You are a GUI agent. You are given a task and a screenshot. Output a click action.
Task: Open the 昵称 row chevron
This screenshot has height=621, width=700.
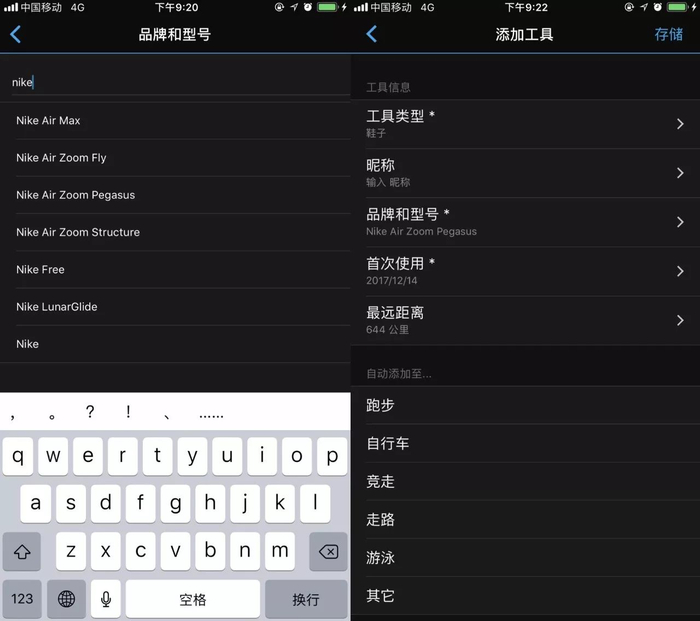coord(680,173)
